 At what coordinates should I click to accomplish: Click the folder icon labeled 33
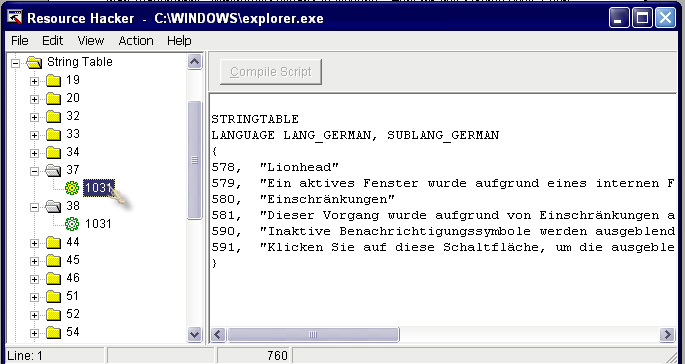coord(53,135)
